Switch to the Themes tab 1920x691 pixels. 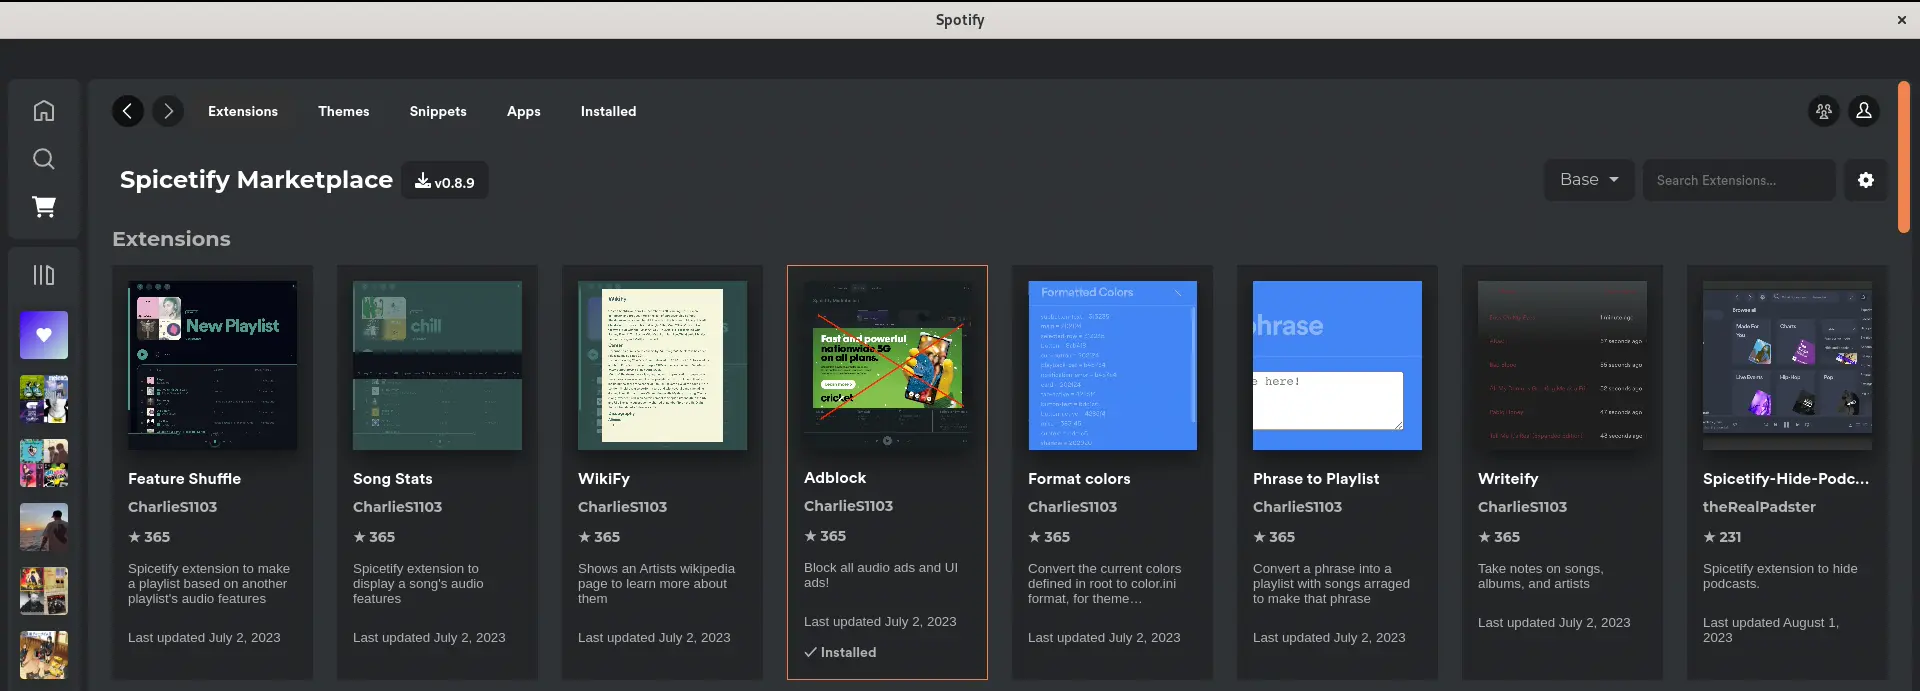[343, 111]
